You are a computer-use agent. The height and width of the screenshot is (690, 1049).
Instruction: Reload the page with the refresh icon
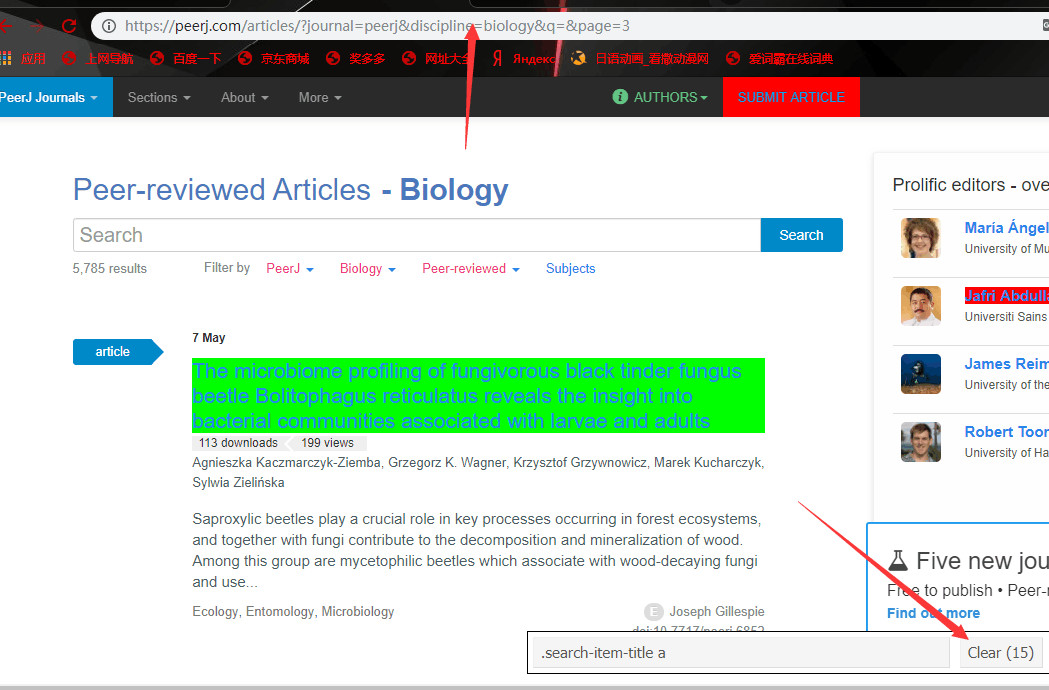click(69, 26)
